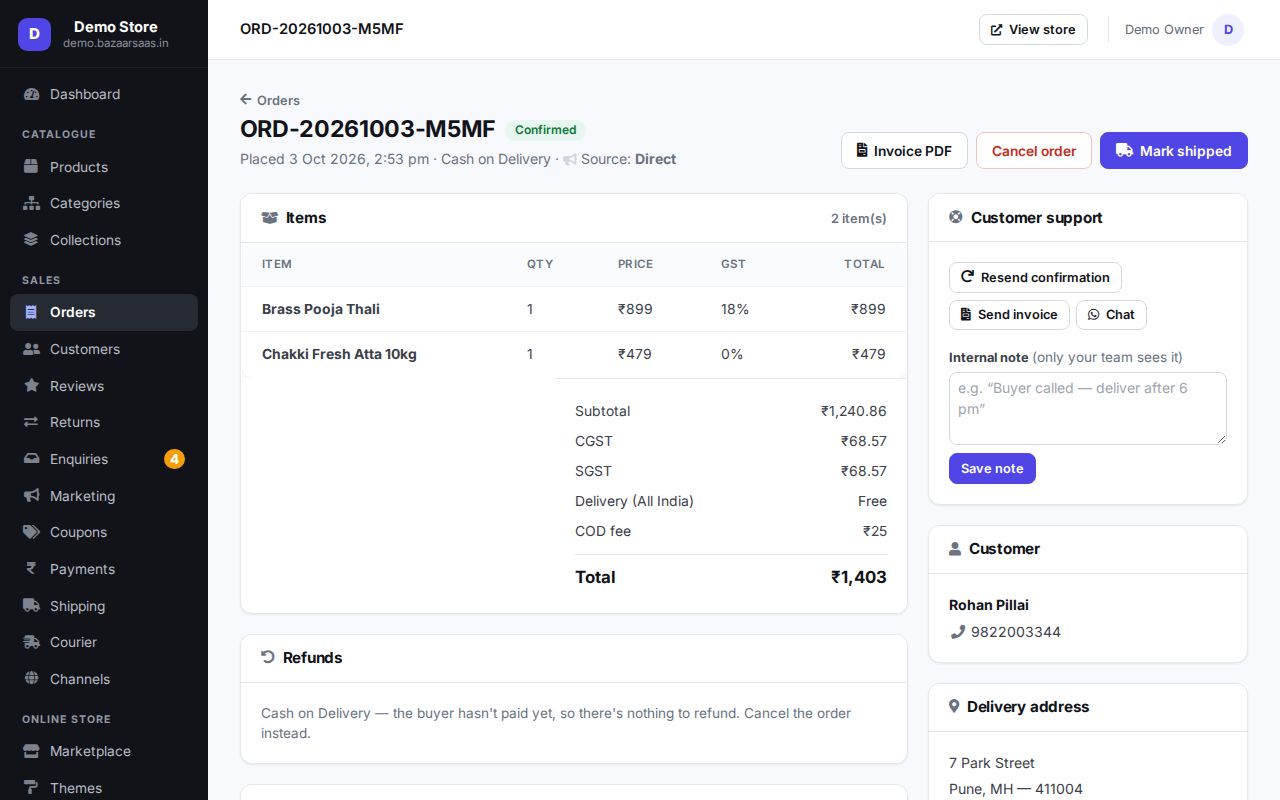This screenshot has width=1280, height=800.
Task: Click the Dashboard gauge icon
Action: click(x=31, y=94)
